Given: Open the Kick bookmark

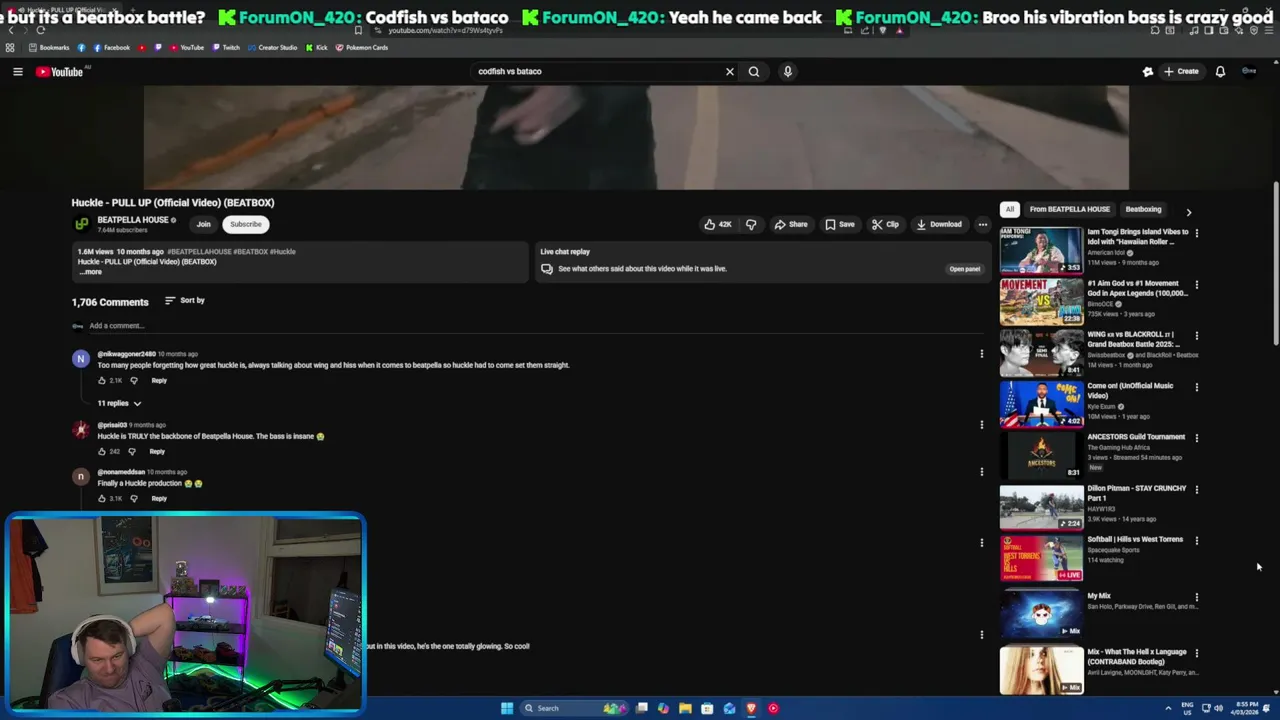Looking at the screenshot, I should click(x=317, y=47).
